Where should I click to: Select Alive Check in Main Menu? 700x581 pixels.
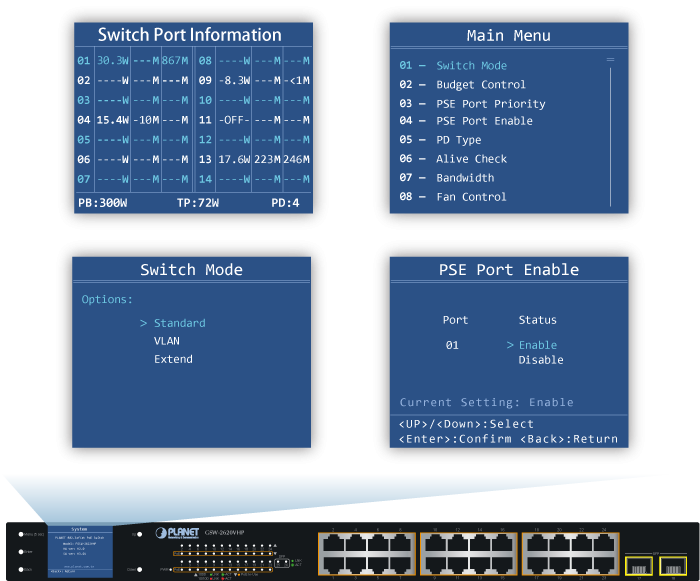pyautogui.click(x=471, y=159)
